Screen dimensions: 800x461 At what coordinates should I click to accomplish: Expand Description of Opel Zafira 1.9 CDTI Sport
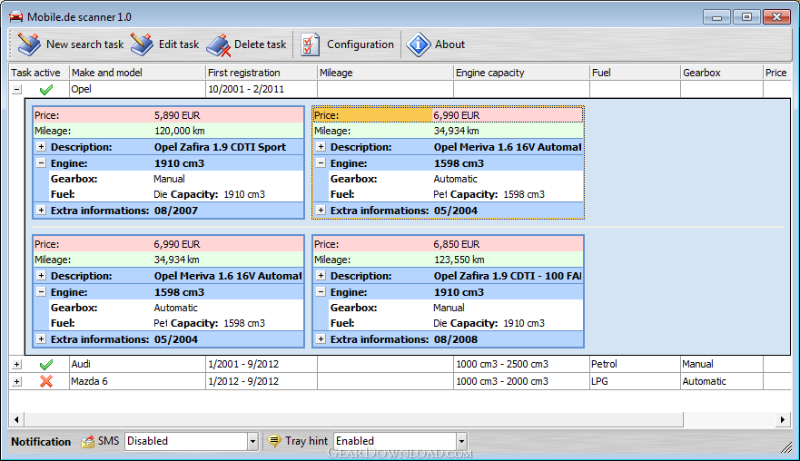(x=41, y=147)
